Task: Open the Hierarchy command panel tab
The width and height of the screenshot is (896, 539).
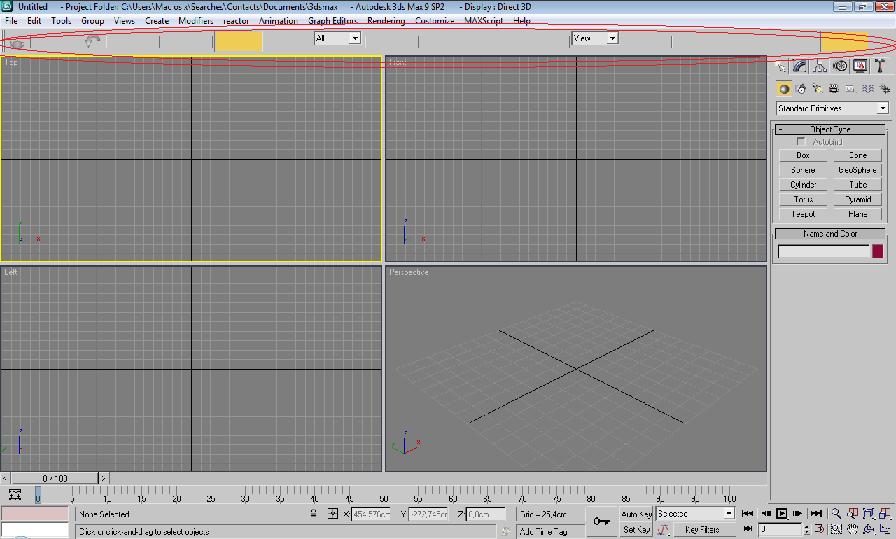Action: pos(820,66)
